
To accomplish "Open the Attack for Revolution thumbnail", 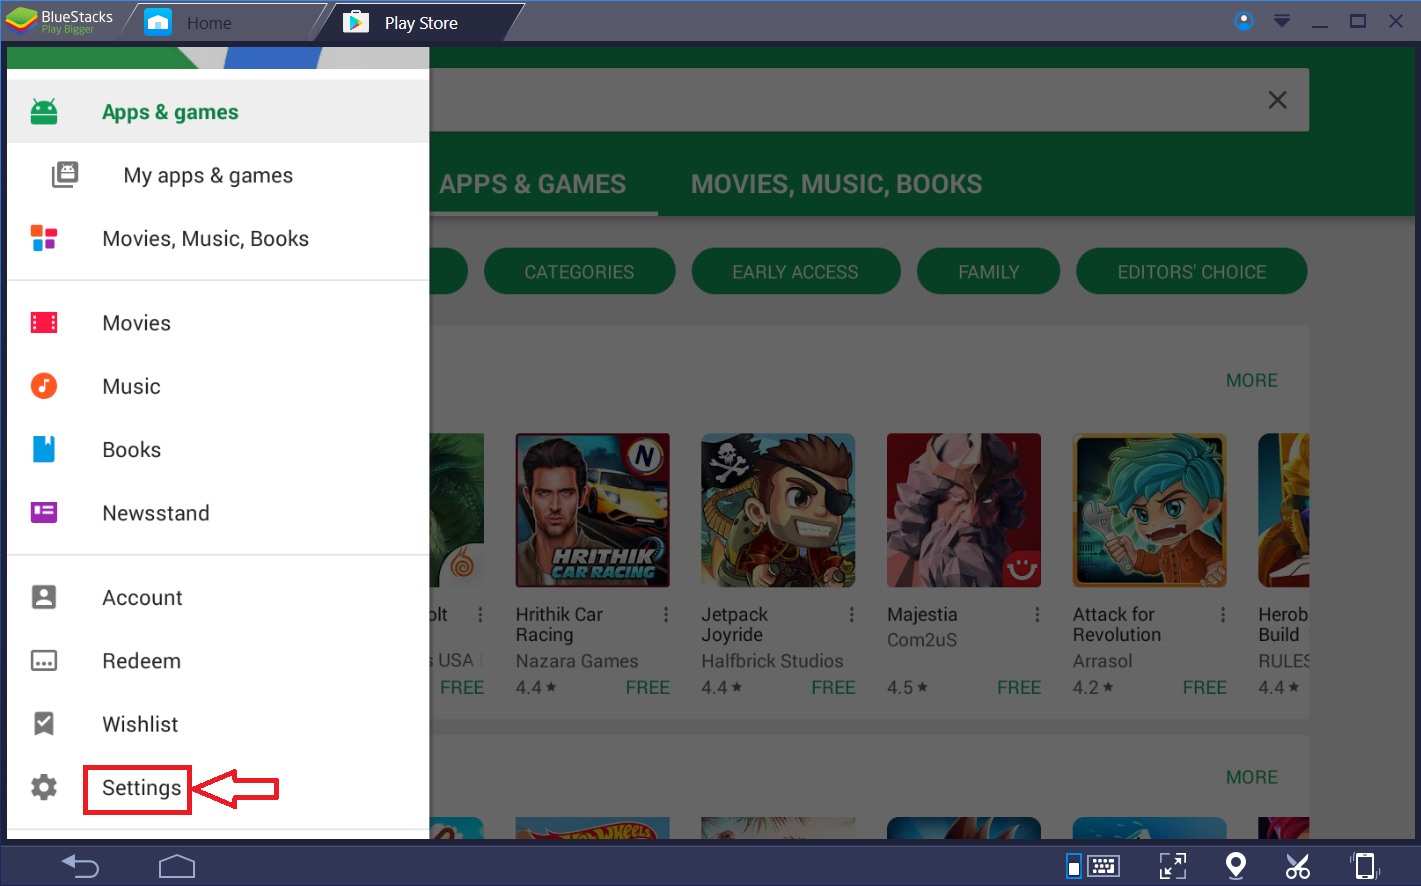I will (1150, 510).
